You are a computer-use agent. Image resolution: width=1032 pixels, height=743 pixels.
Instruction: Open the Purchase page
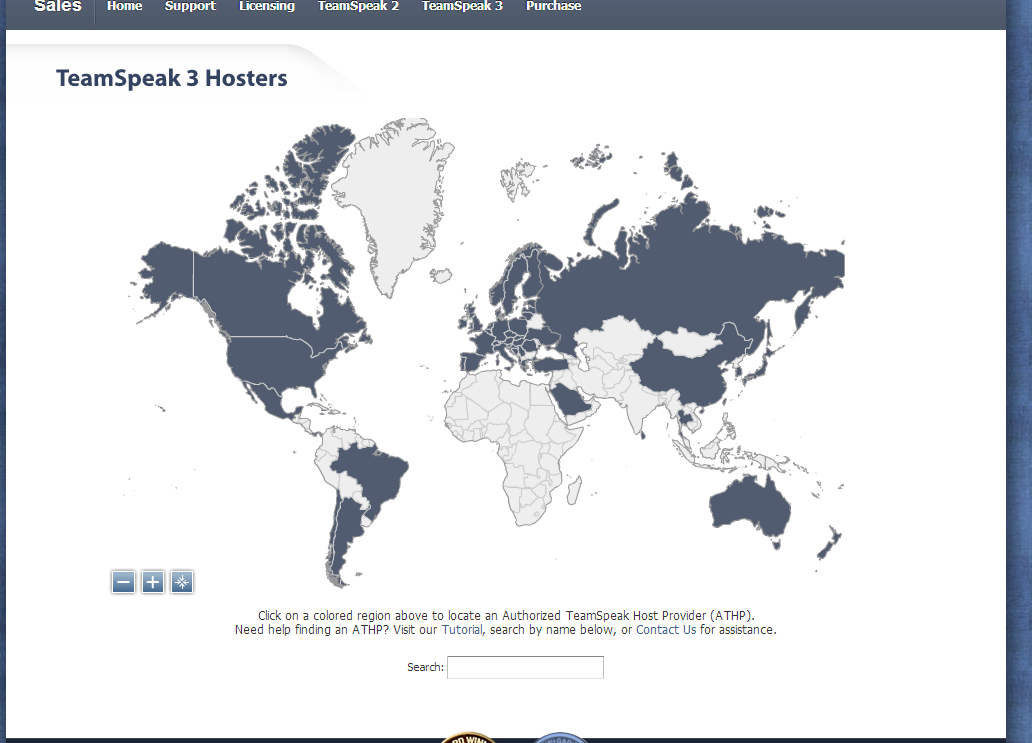pos(553,6)
